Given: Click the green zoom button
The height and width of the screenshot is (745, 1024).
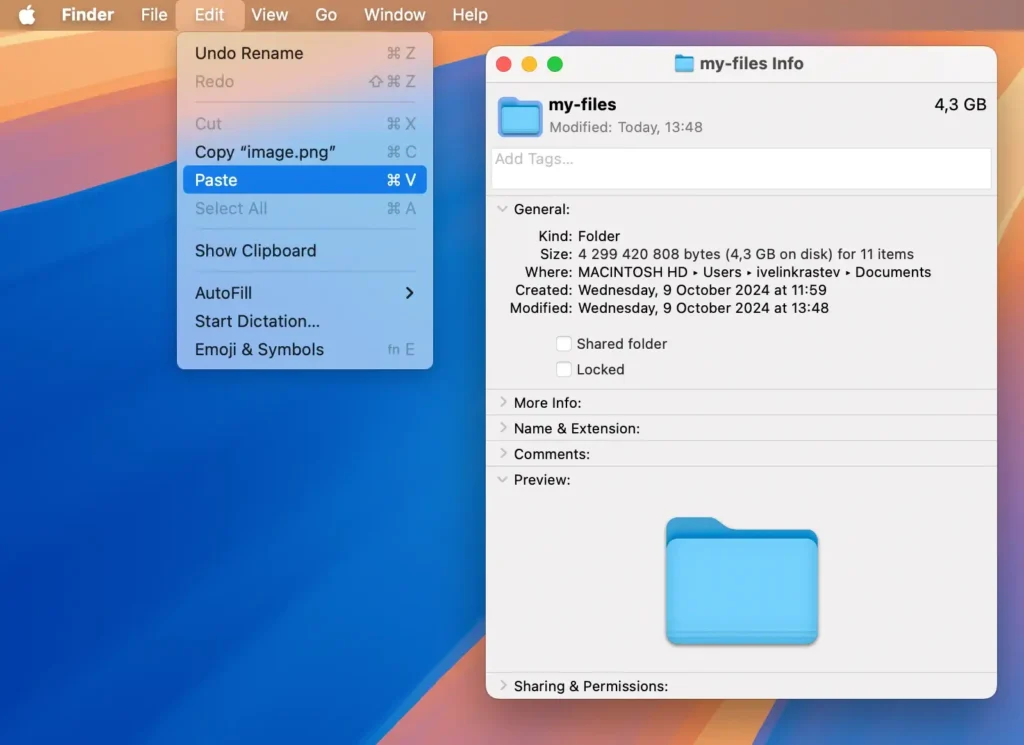Looking at the screenshot, I should pyautogui.click(x=555, y=64).
